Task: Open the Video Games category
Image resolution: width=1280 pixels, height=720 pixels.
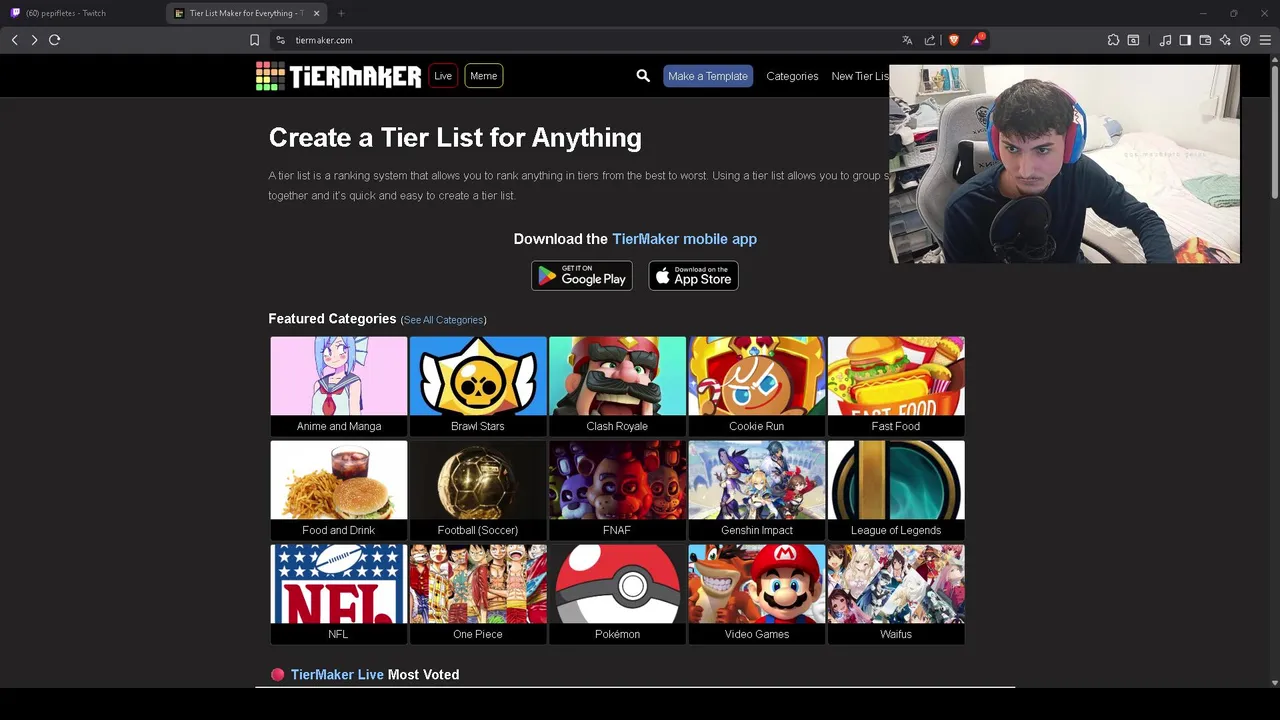Action: 757,594
